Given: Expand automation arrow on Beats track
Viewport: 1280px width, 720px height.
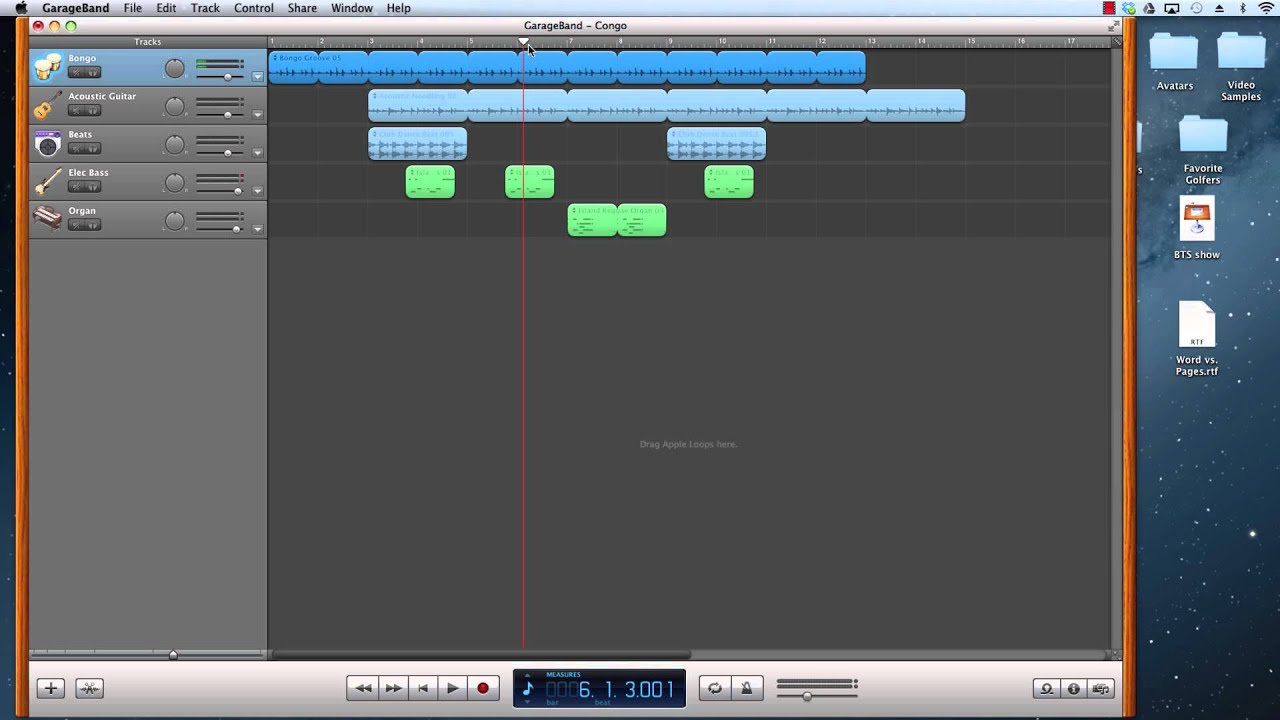Looking at the screenshot, I should pos(257,153).
